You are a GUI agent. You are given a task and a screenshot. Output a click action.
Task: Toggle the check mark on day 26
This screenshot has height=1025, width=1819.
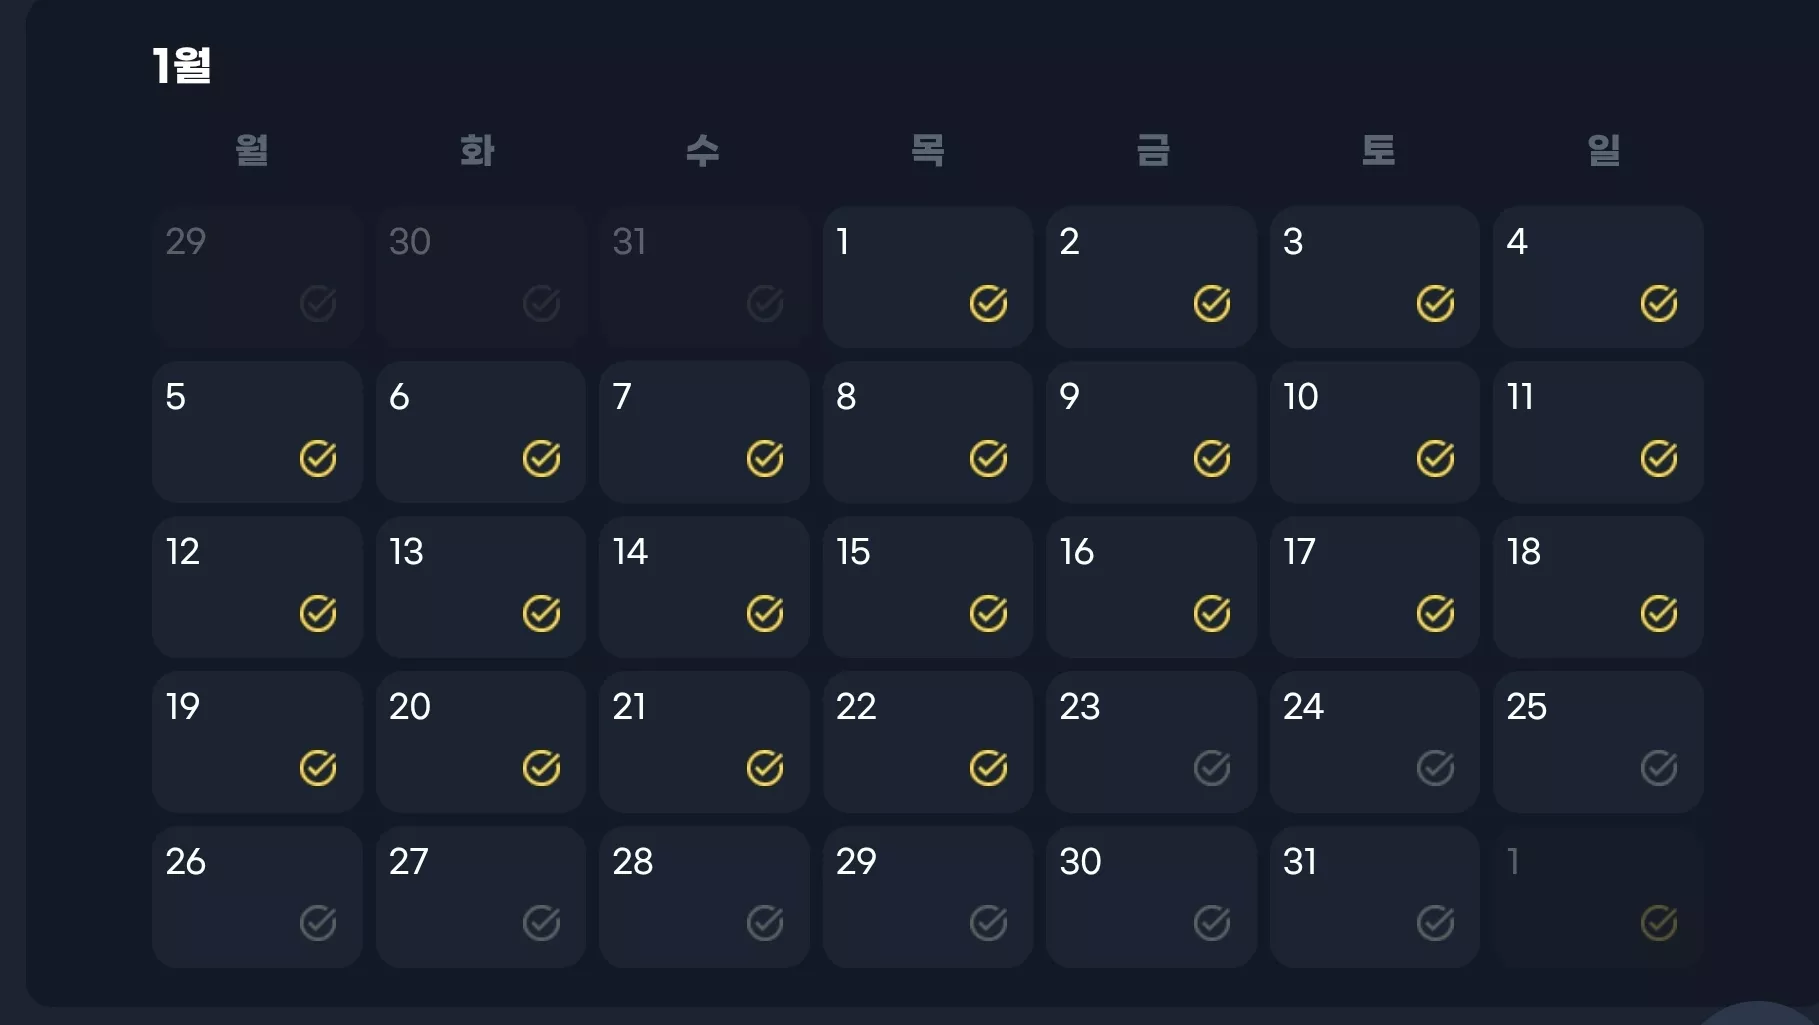(x=318, y=923)
